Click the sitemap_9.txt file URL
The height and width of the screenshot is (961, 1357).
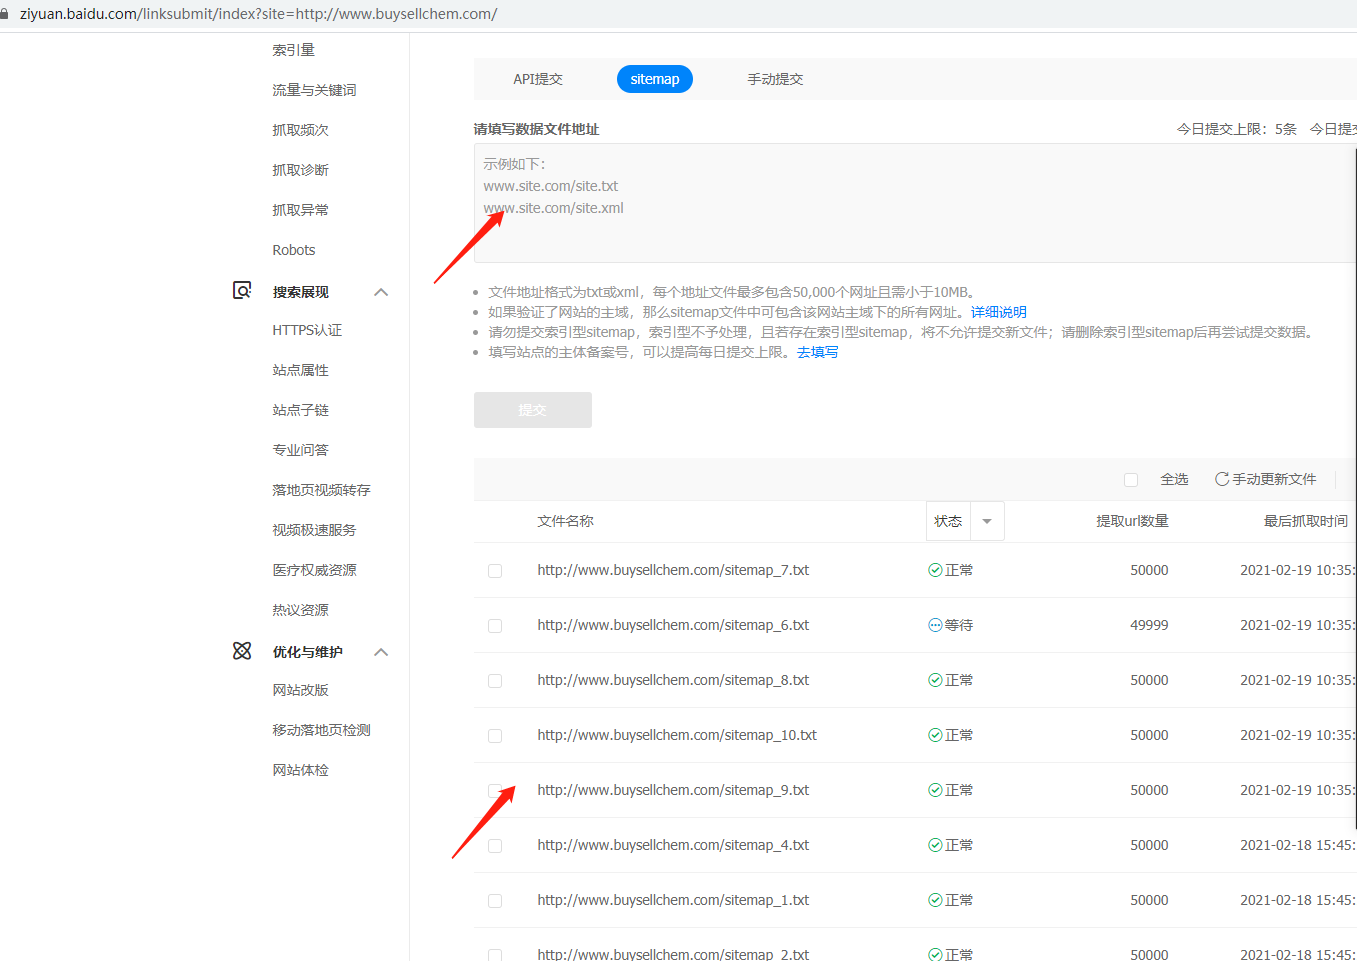pos(673,790)
